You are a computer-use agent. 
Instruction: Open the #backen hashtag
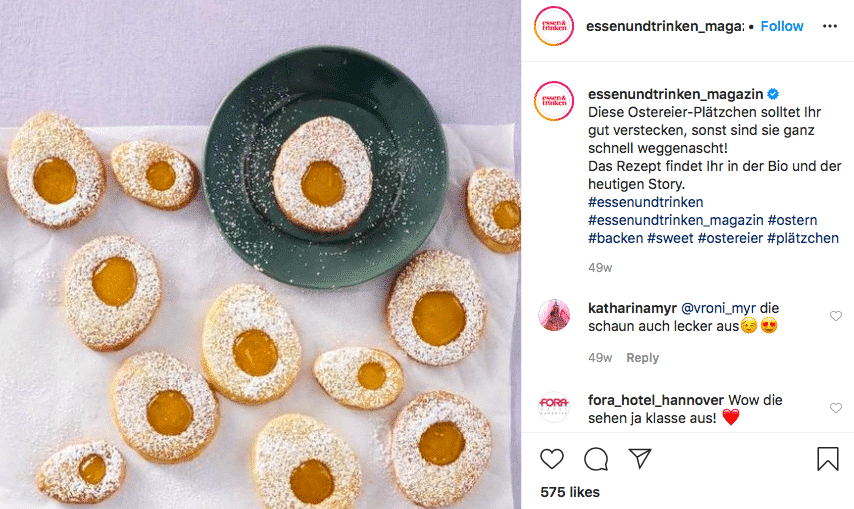(x=615, y=238)
